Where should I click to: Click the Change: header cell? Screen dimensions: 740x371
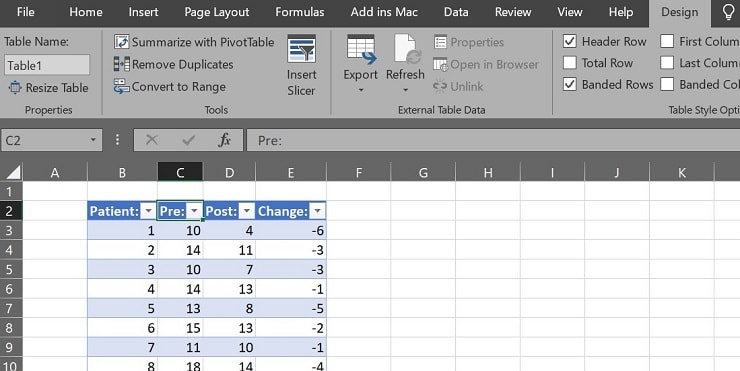coord(291,211)
